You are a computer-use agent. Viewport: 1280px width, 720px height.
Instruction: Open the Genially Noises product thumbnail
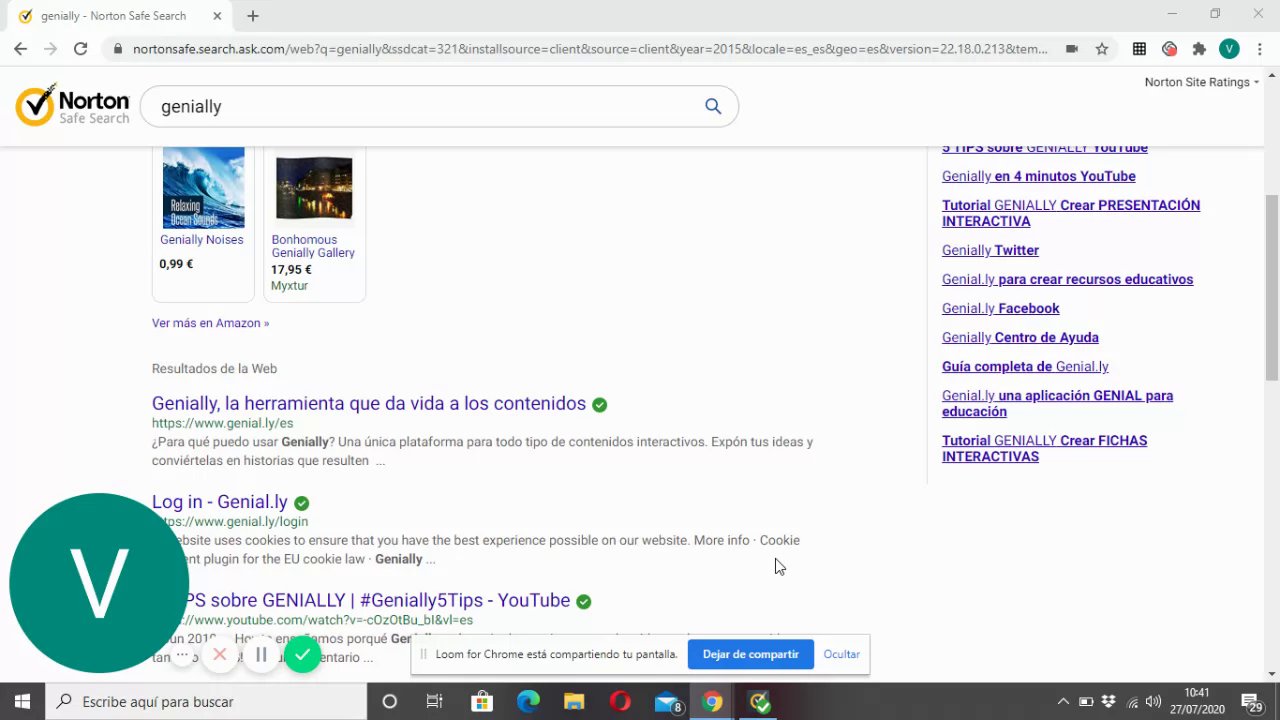[x=203, y=188]
